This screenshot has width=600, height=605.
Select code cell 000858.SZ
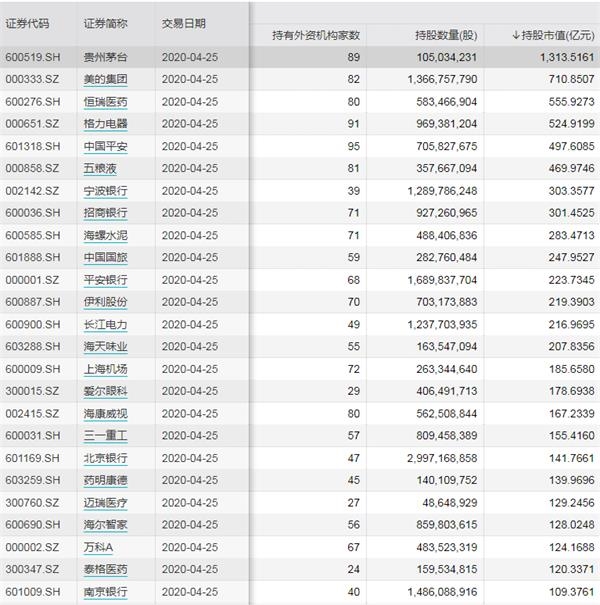pos(32,168)
